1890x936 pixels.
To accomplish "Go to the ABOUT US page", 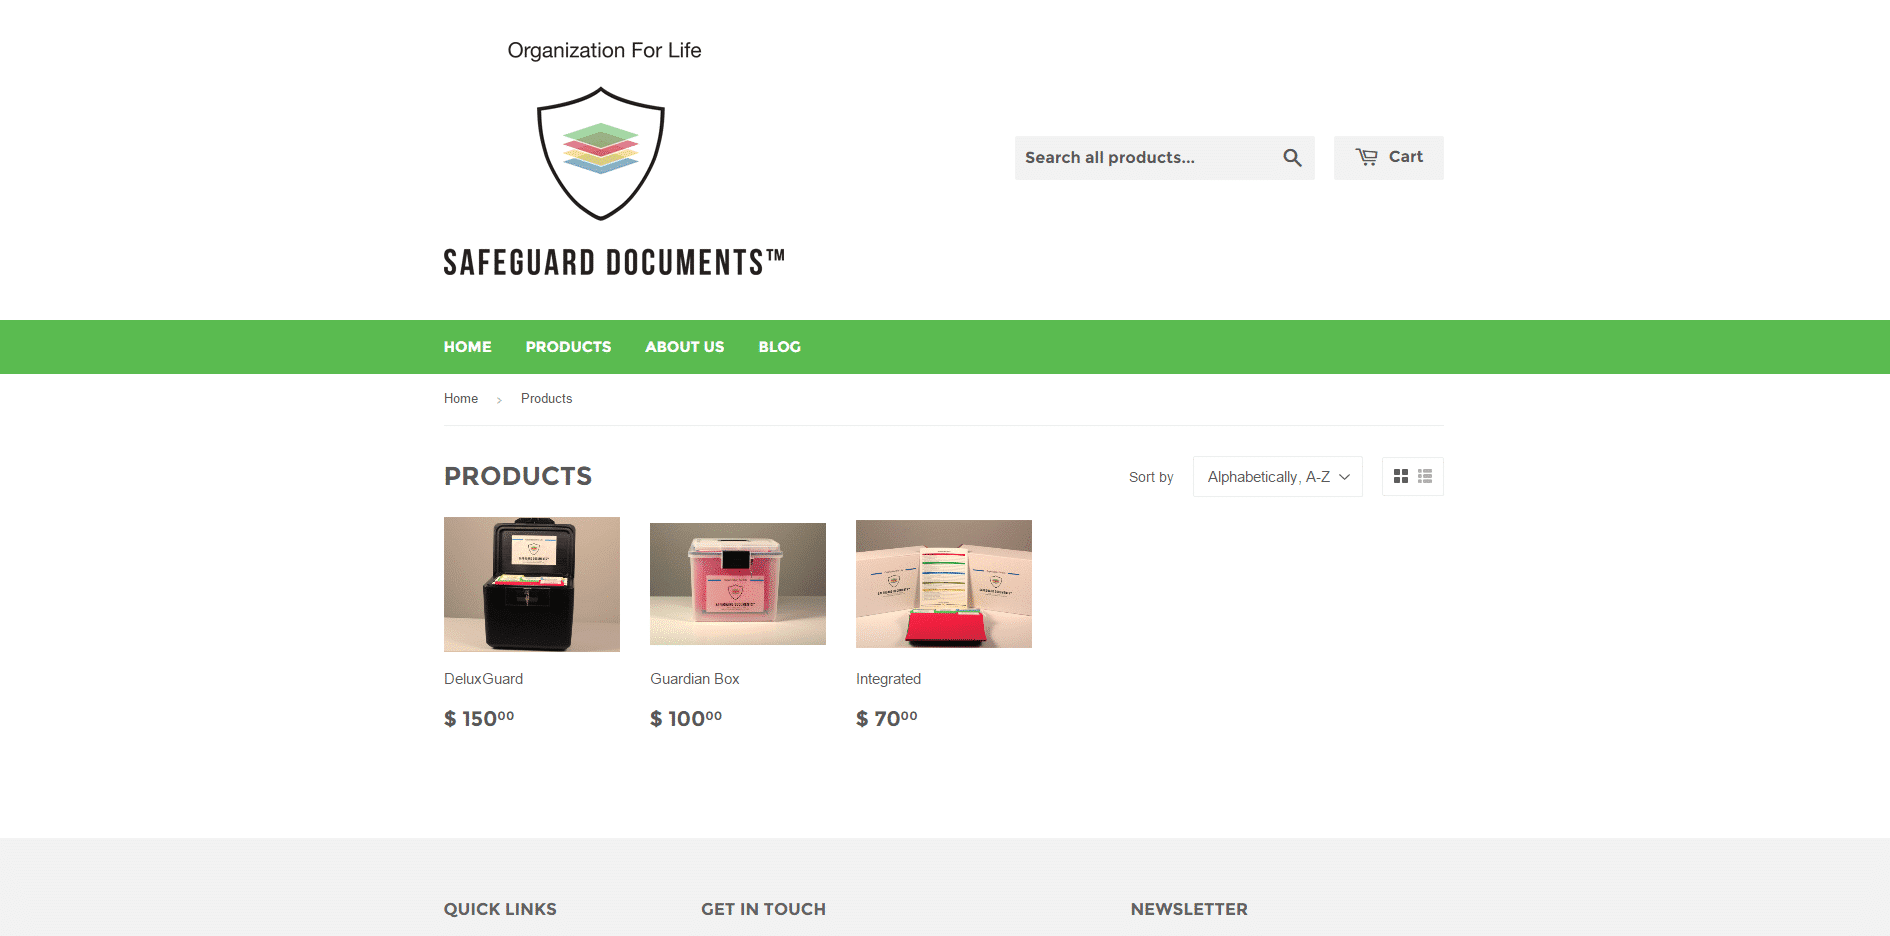I will coord(685,347).
